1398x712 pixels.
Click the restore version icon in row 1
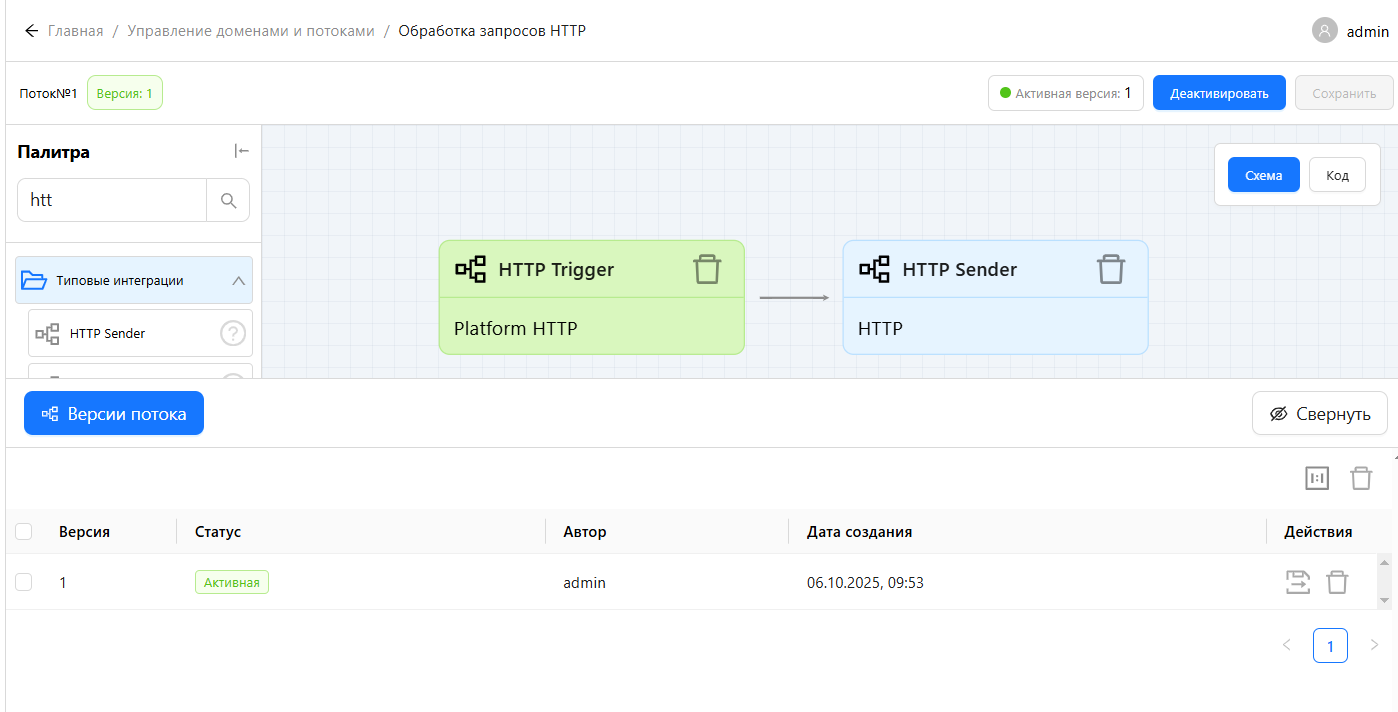(1297, 582)
